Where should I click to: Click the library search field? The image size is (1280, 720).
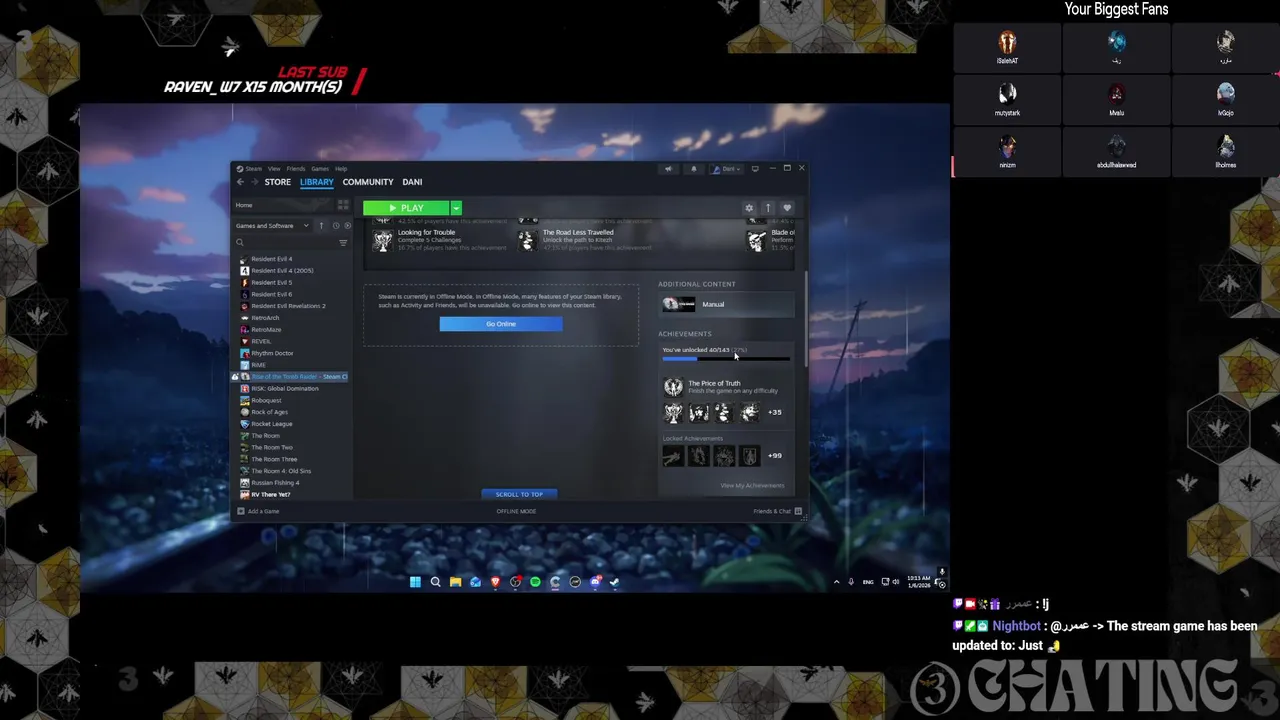pyautogui.click(x=286, y=242)
